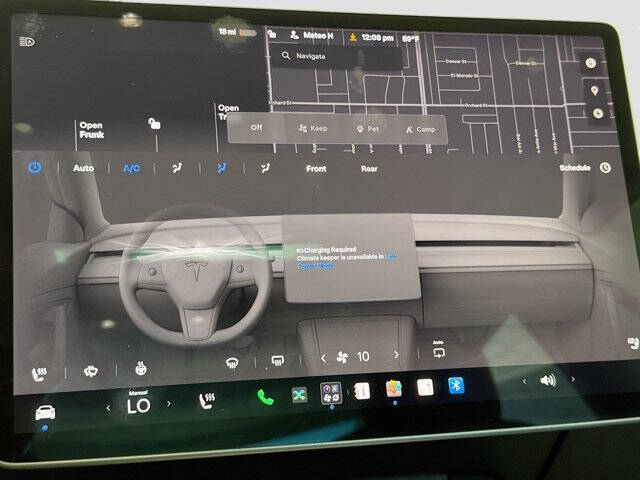640x480 pixels.
Task: Open the notebook-style app icon
Action: click(362, 391)
